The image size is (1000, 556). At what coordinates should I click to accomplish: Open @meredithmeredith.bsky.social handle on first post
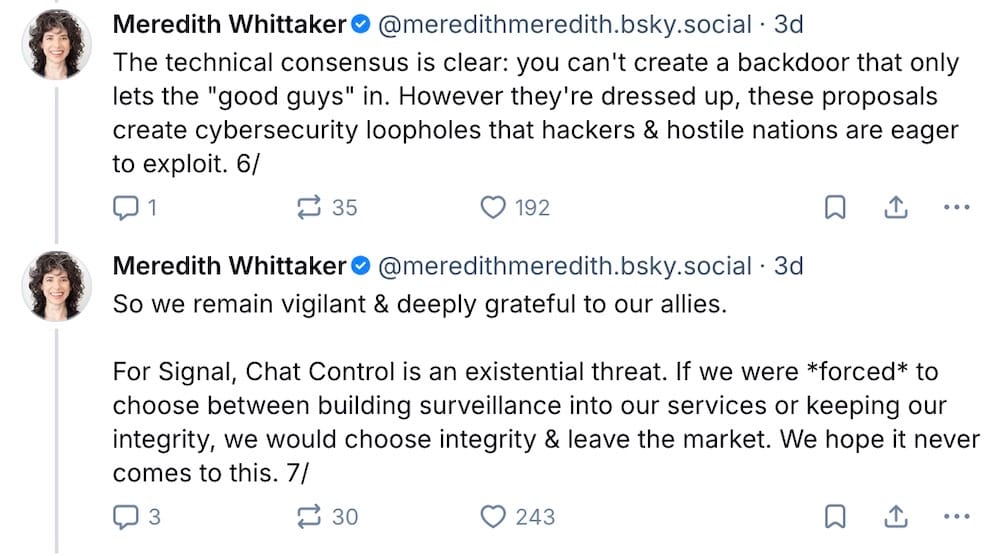pos(564,23)
